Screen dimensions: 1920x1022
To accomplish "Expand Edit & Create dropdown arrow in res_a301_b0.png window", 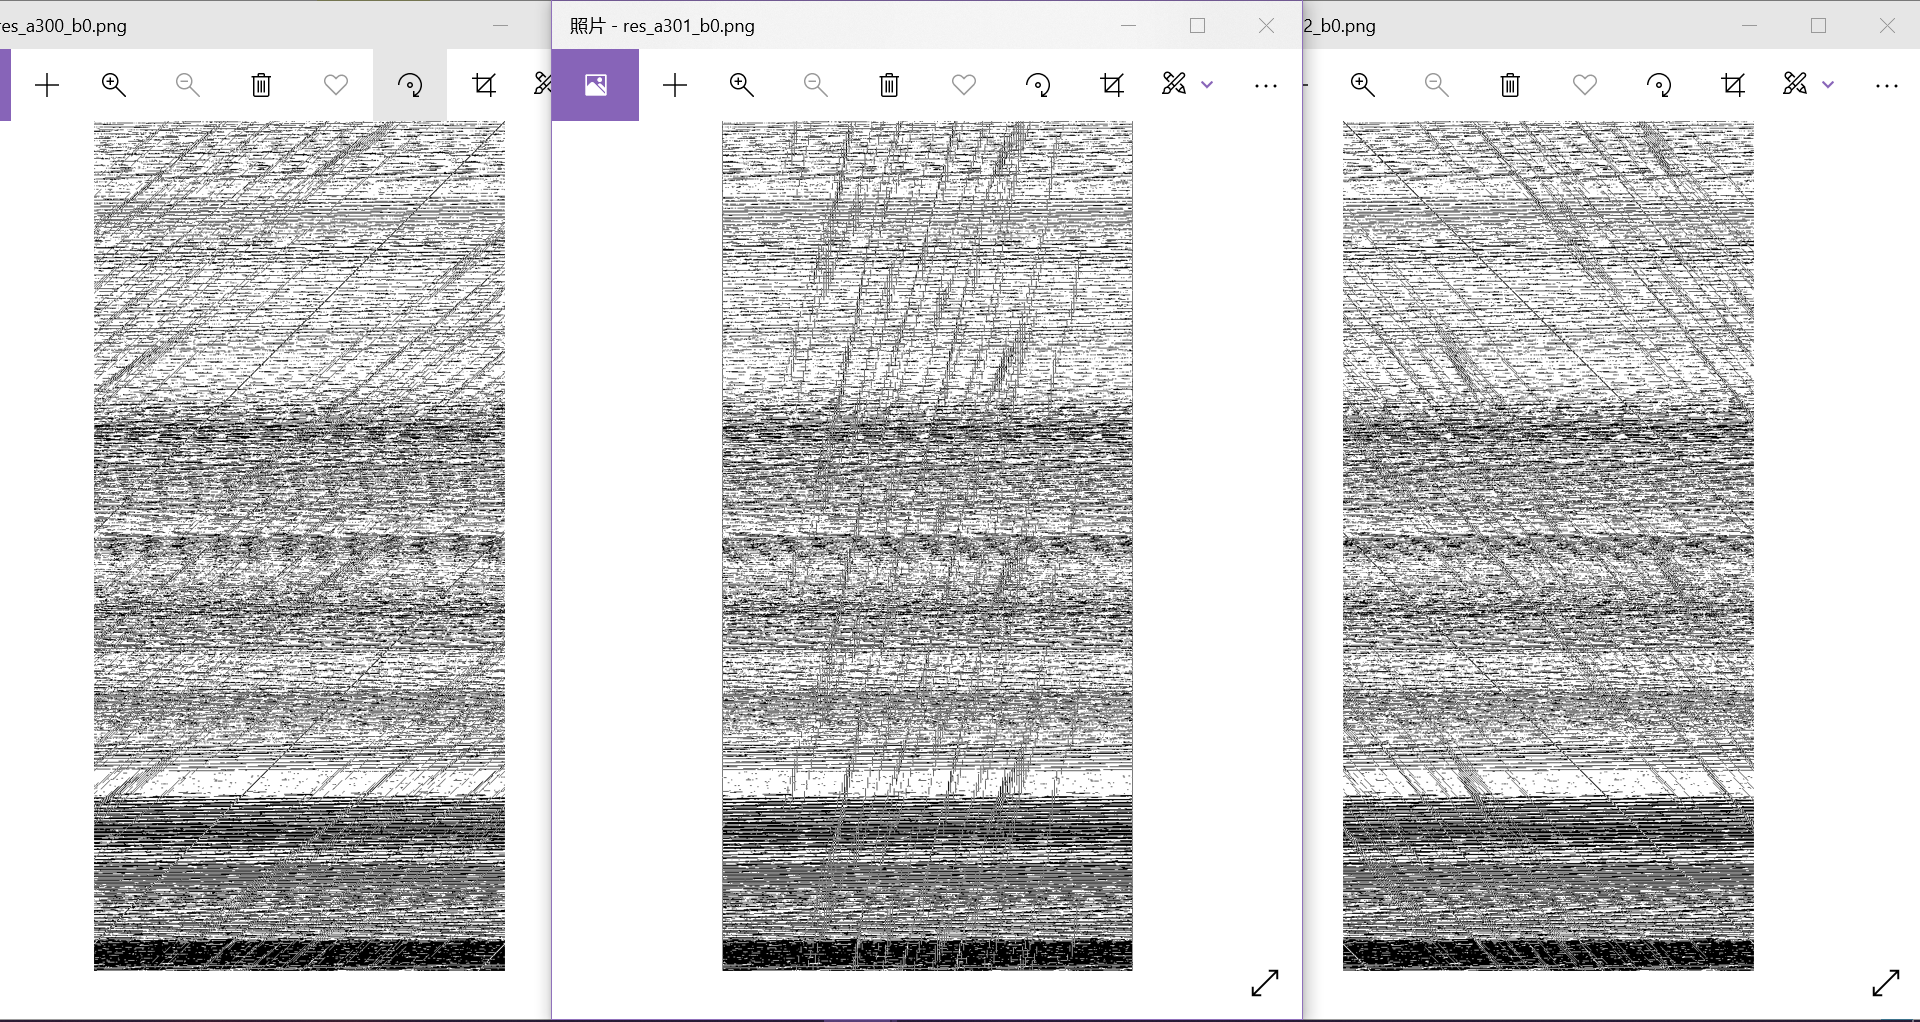I will [x=1207, y=85].
